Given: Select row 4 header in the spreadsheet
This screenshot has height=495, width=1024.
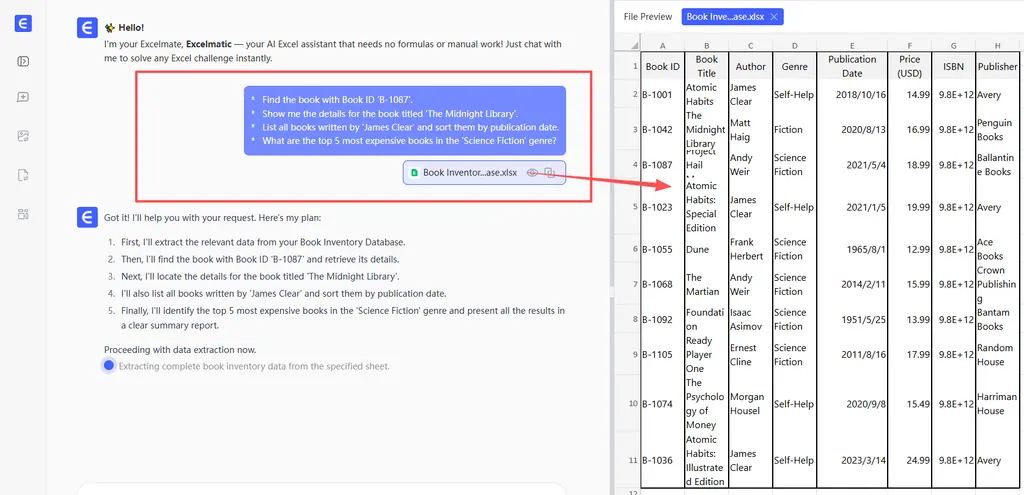Looking at the screenshot, I should click(x=633, y=165).
